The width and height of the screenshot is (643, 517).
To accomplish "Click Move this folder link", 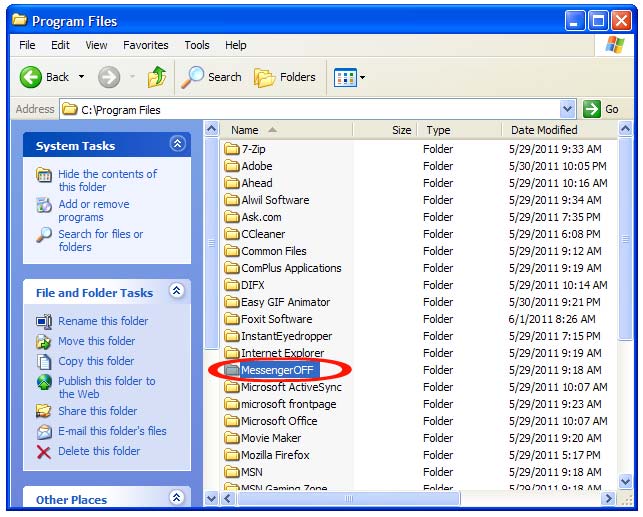I will click(x=96, y=341).
